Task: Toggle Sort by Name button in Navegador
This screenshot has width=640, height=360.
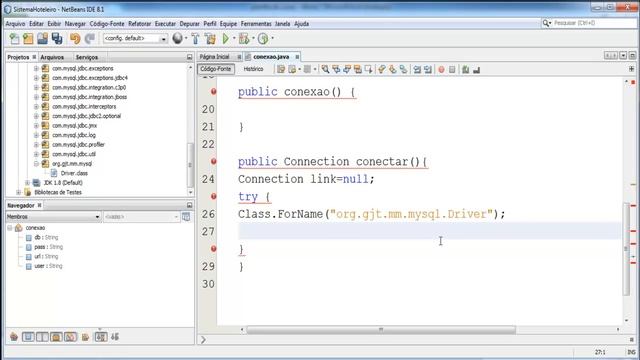Action: click(101, 337)
